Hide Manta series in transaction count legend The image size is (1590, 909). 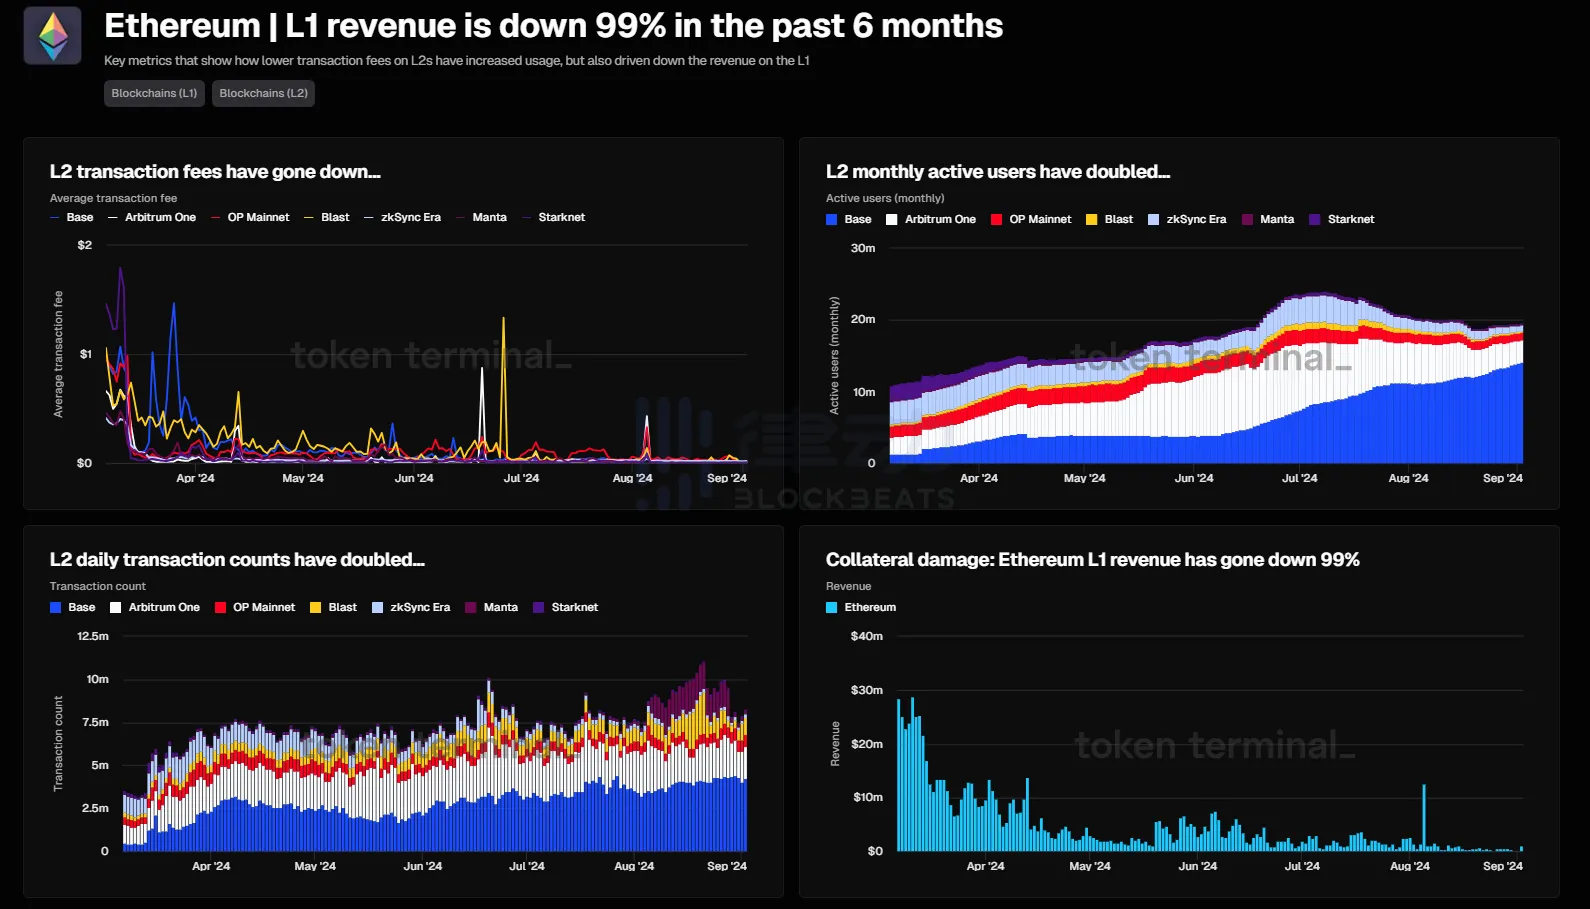click(x=492, y=607)
